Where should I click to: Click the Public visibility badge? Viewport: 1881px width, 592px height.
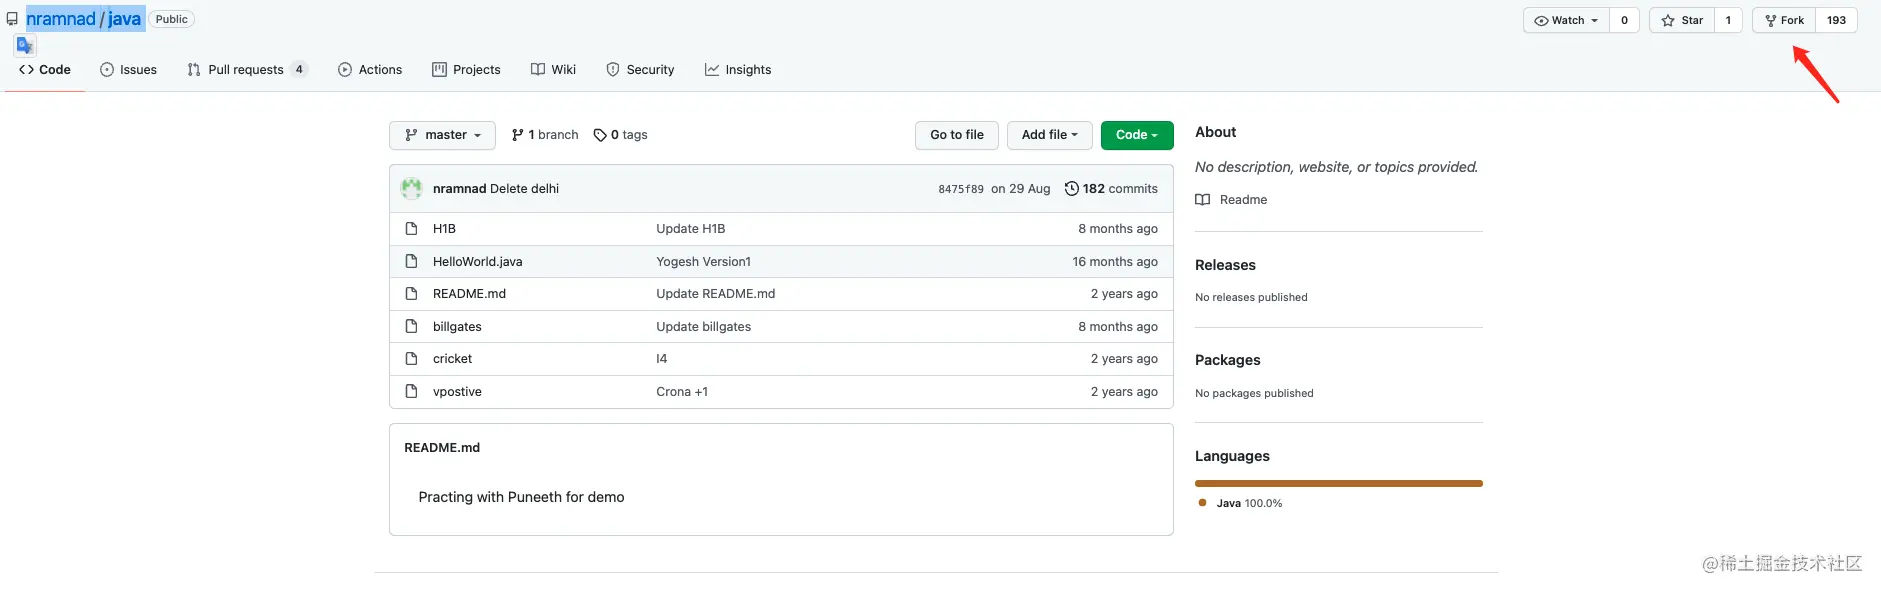tap(171, 19)
